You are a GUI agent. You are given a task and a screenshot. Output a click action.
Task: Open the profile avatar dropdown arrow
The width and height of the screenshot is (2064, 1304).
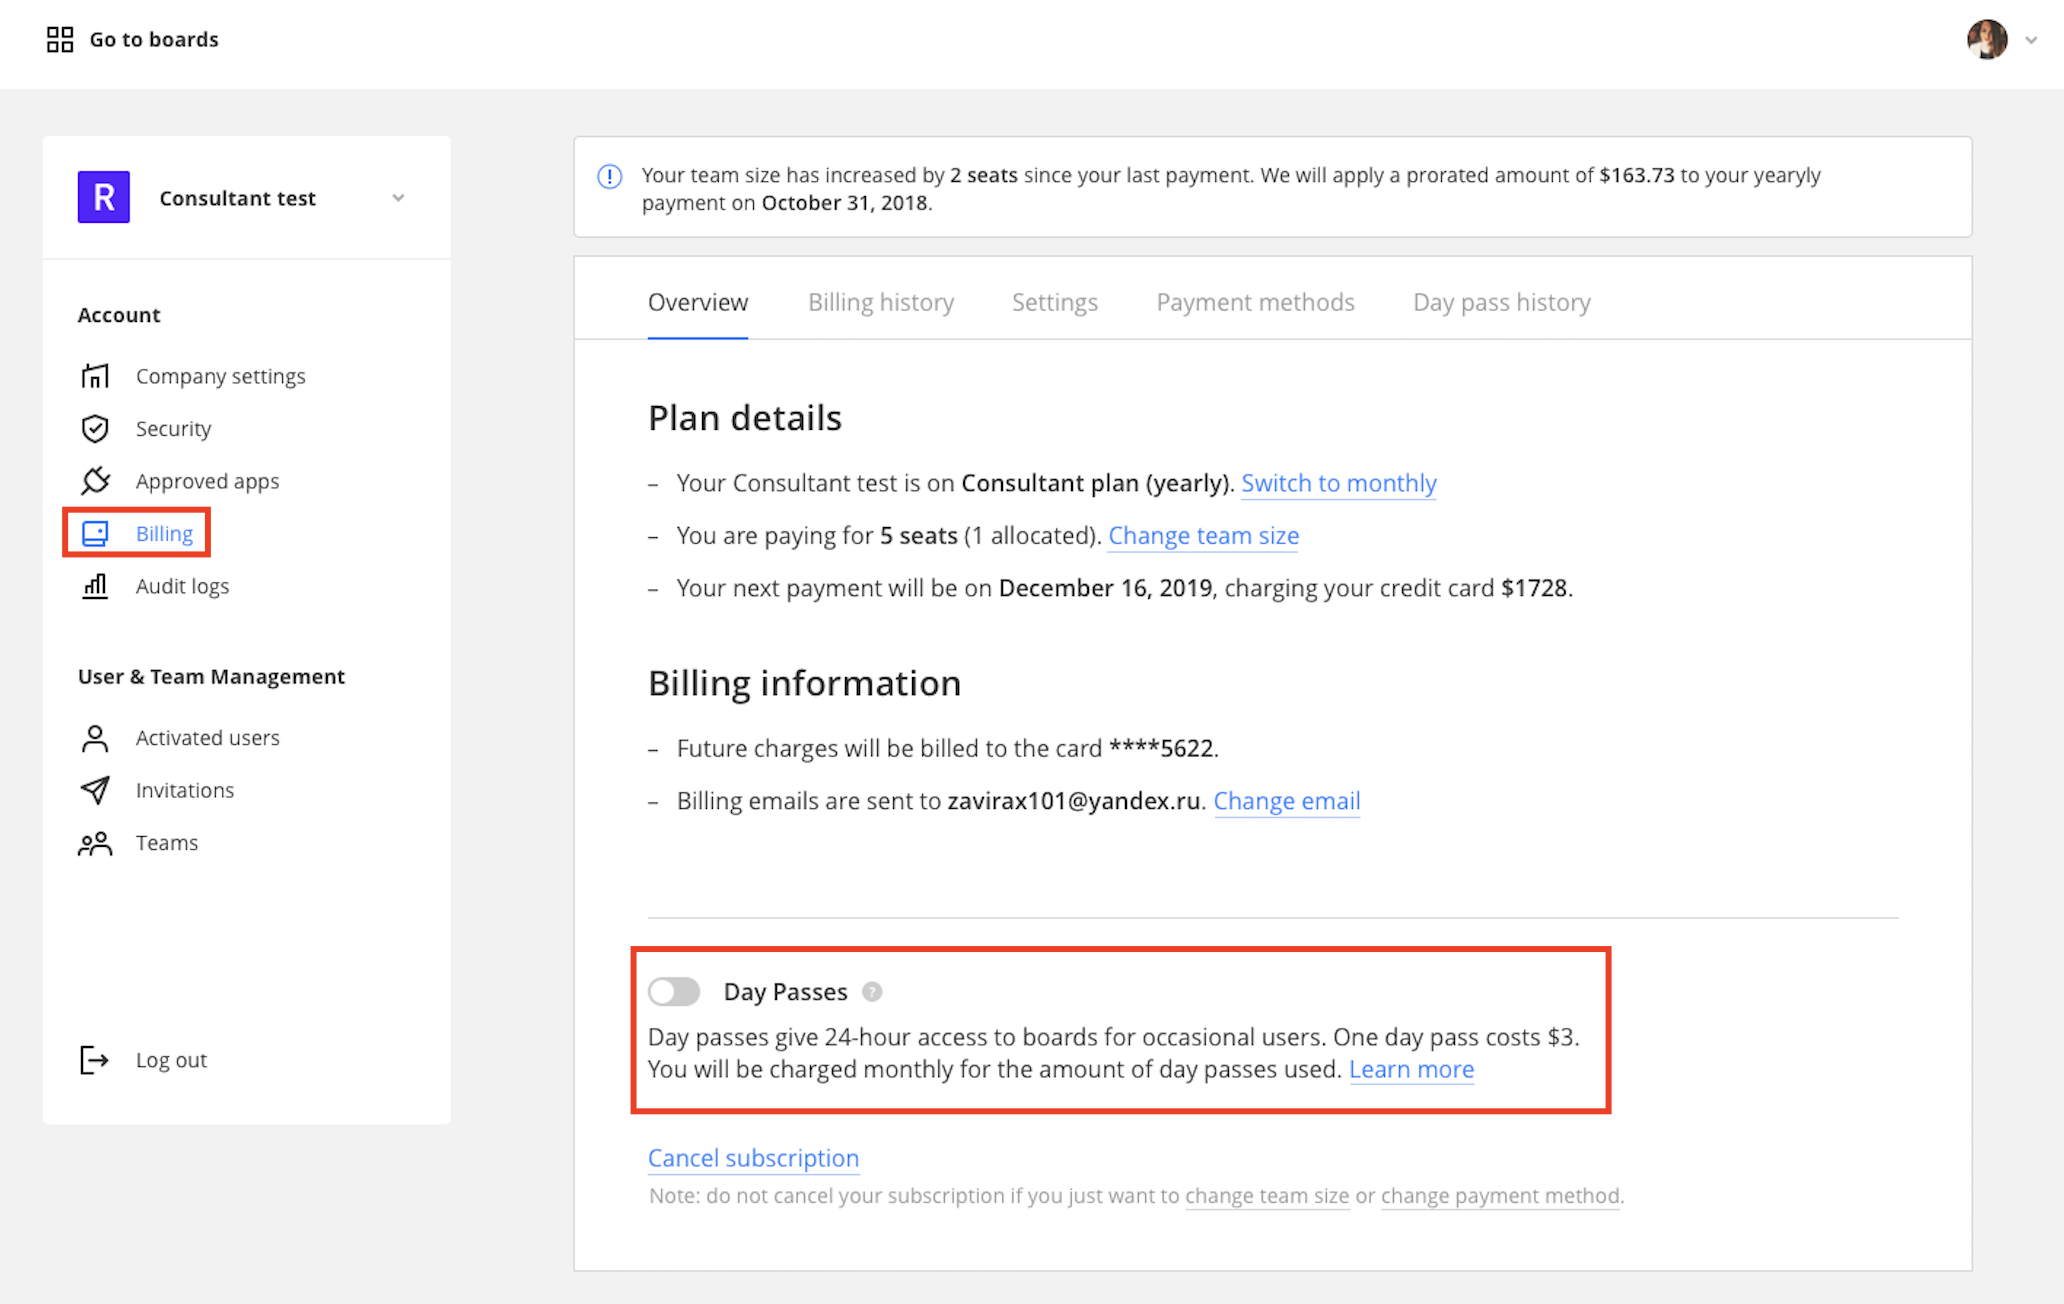(x=2031, y=40)
